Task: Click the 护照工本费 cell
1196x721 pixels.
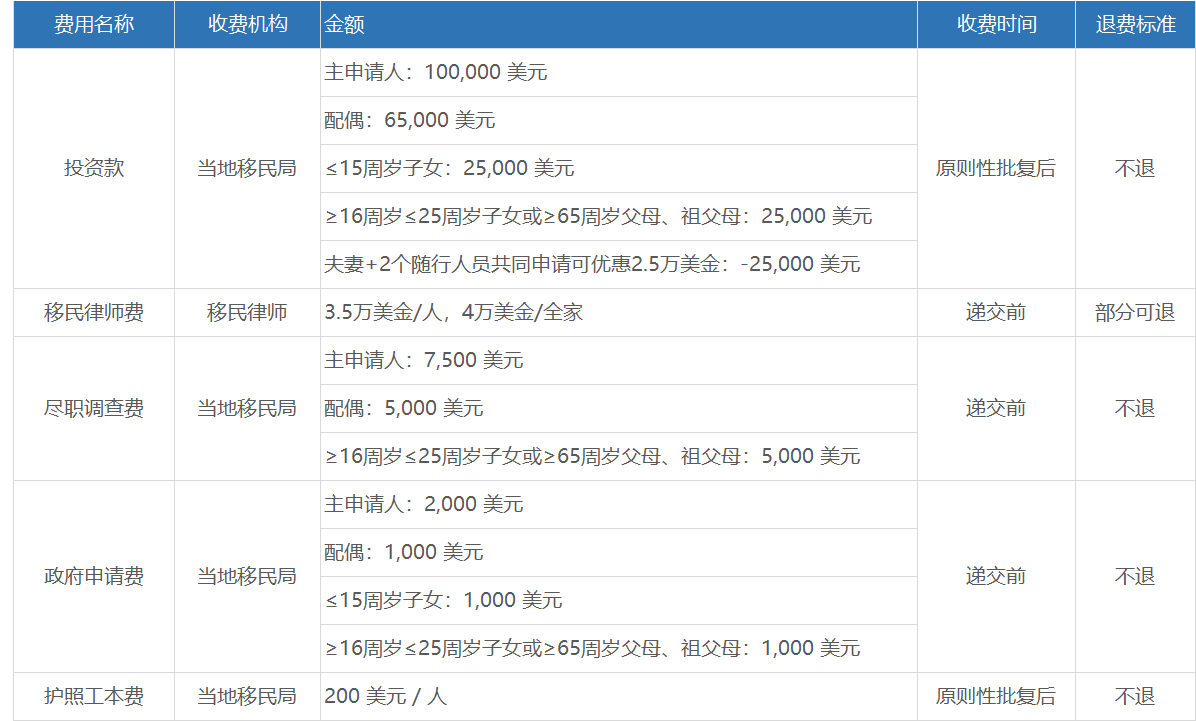Action: point(94,697)
